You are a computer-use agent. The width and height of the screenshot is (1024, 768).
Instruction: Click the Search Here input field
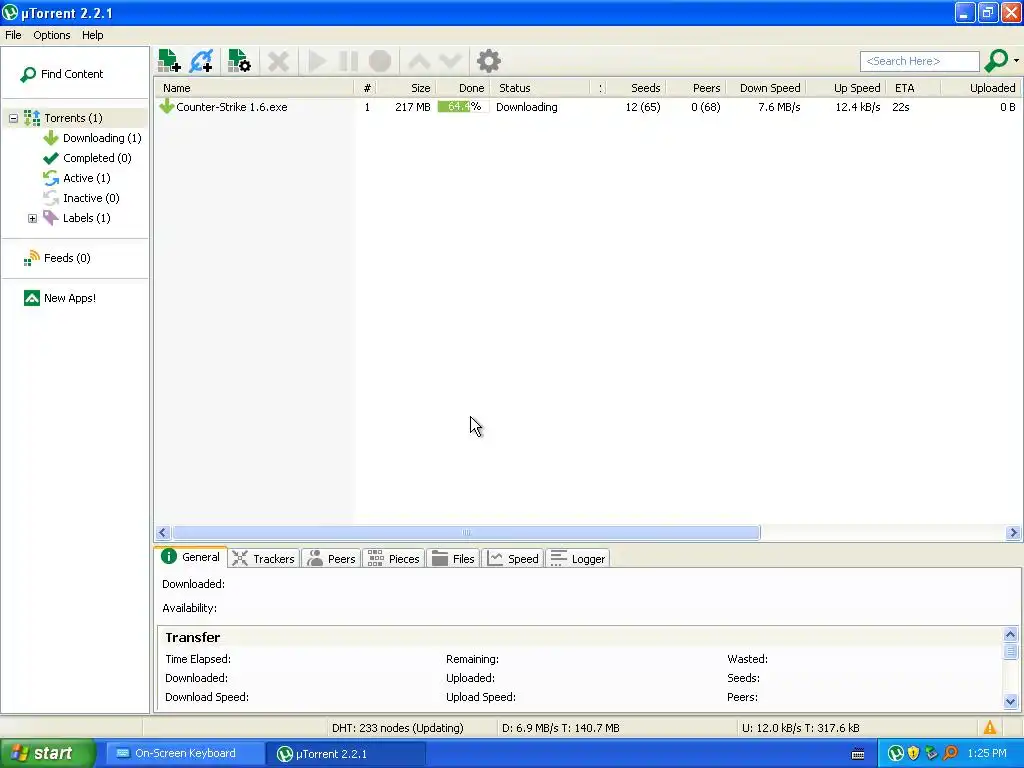click(x=920, y=61)
